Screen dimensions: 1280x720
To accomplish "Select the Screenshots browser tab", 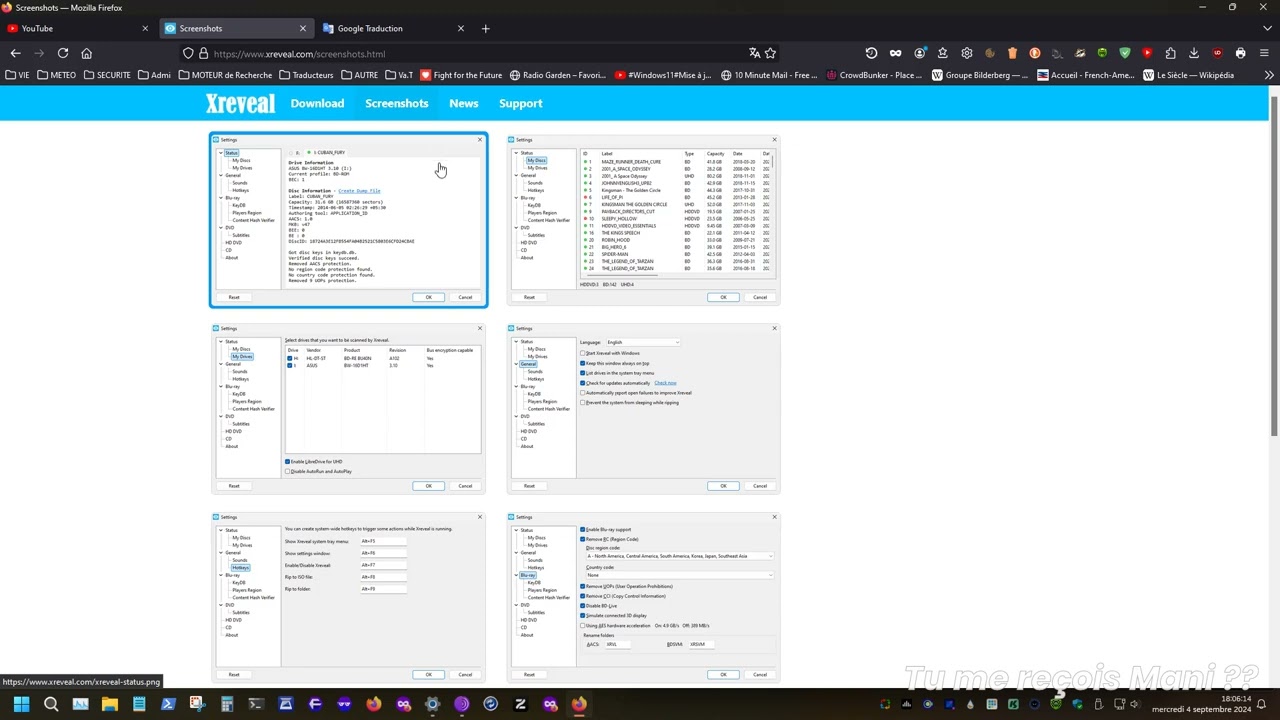I will point(235,28).
